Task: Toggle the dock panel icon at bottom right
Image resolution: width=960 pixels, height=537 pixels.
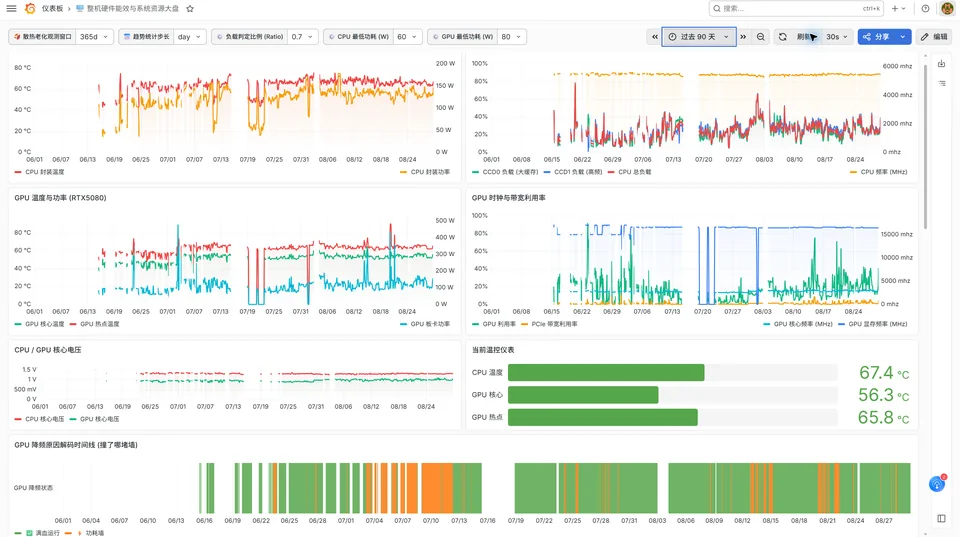Action: pyautogui.click(x=942, y=518)
